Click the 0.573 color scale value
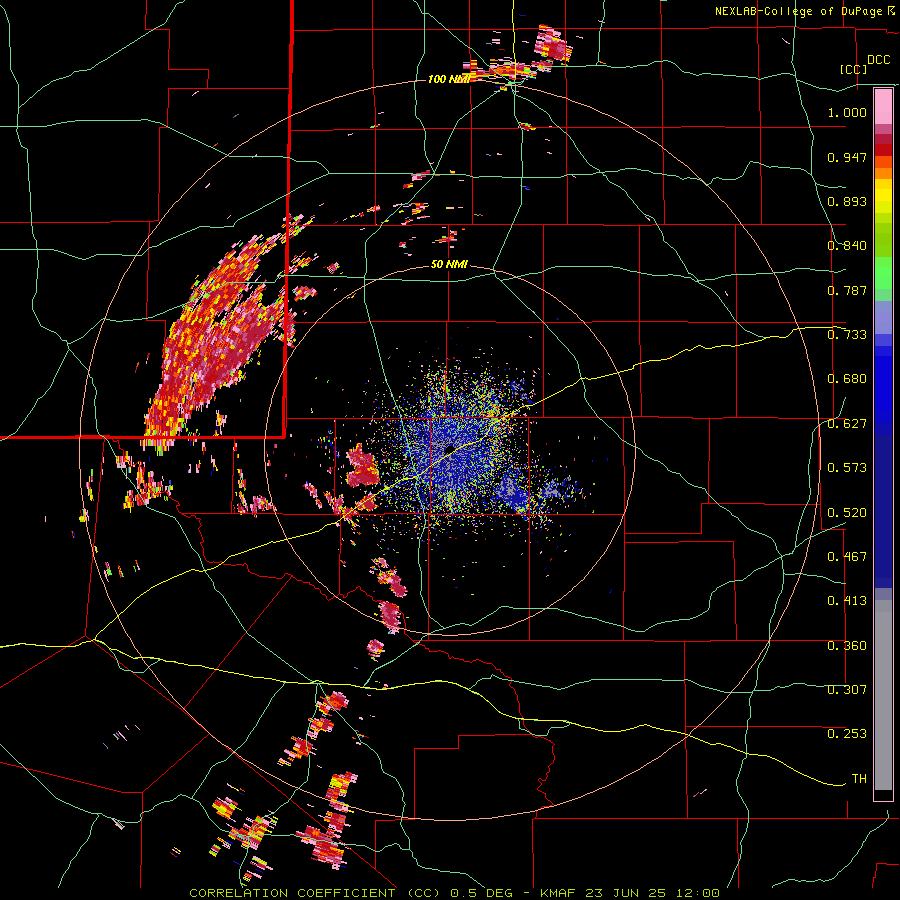900x900 pixels. [847, 468]
